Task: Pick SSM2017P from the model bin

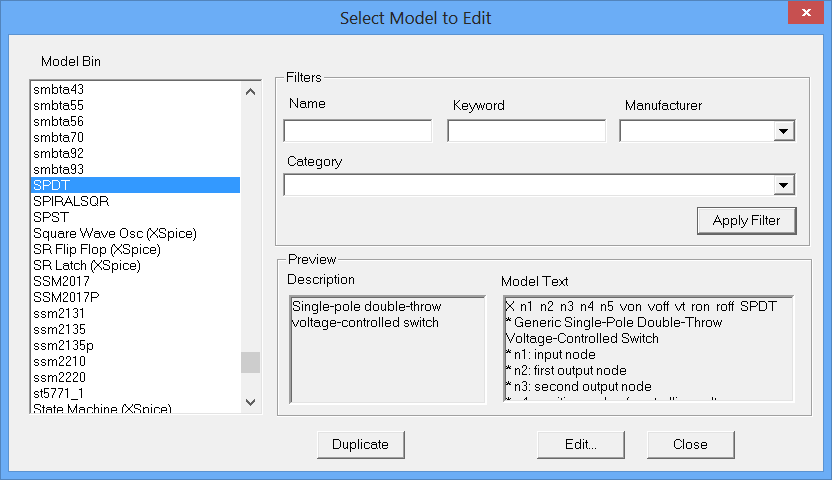Action: [66, 297]
